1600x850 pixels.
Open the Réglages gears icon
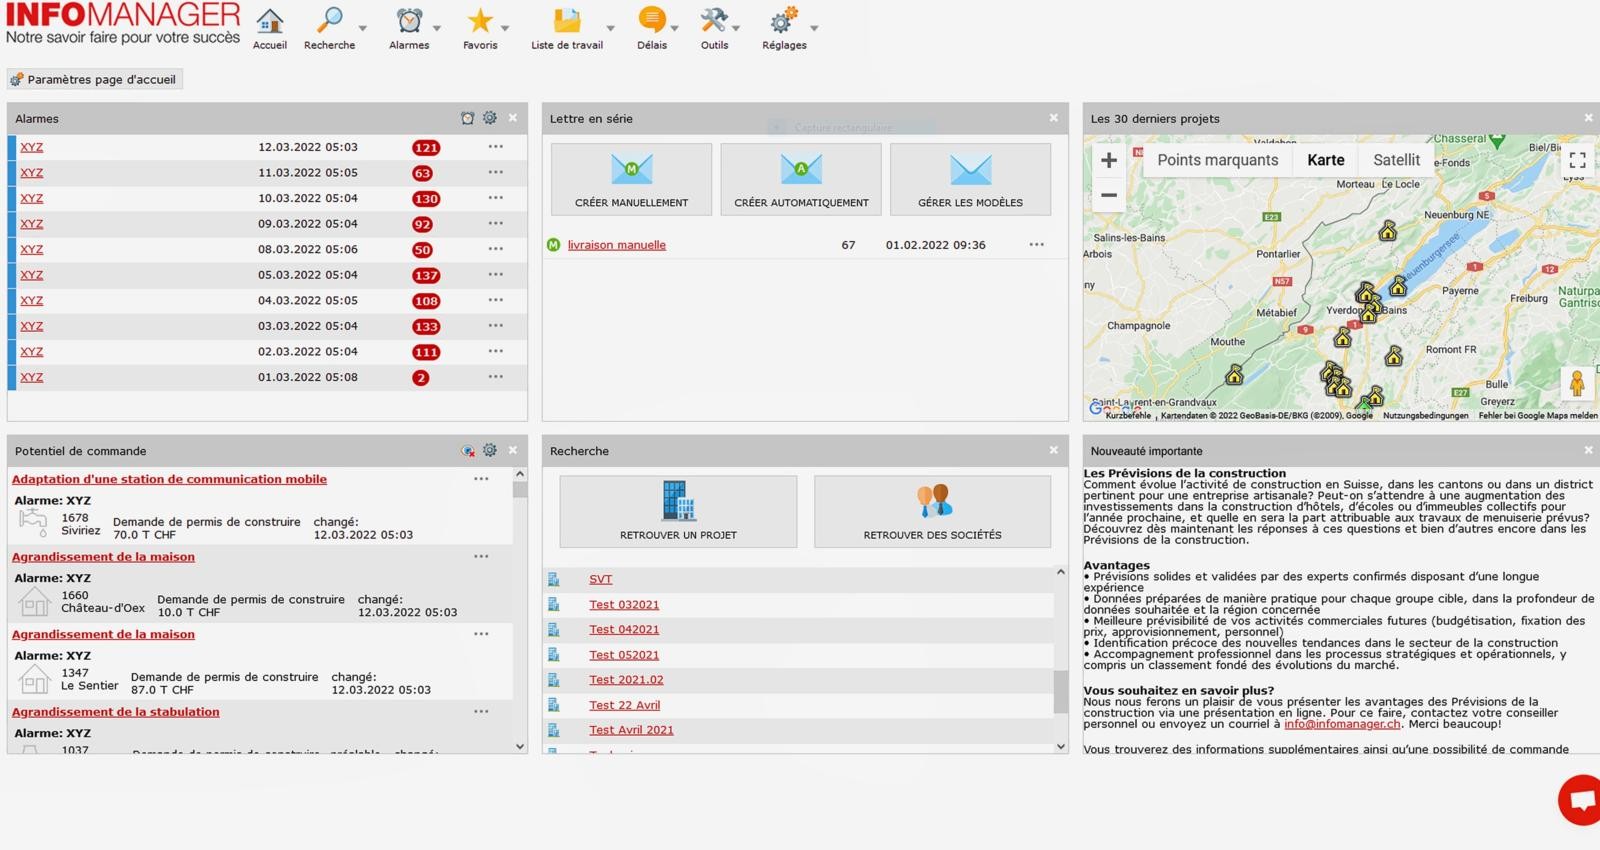click(x=784, y=21)
